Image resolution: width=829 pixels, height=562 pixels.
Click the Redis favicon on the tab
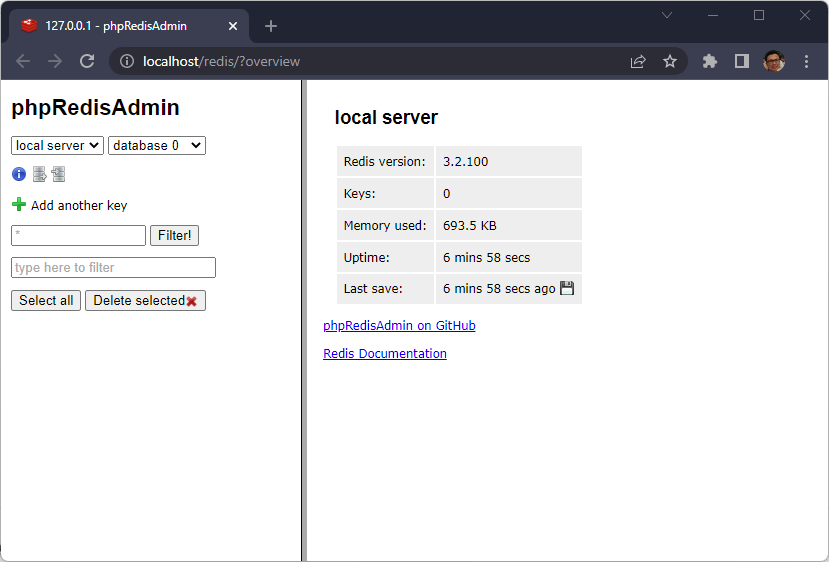(x=29, y=25)
